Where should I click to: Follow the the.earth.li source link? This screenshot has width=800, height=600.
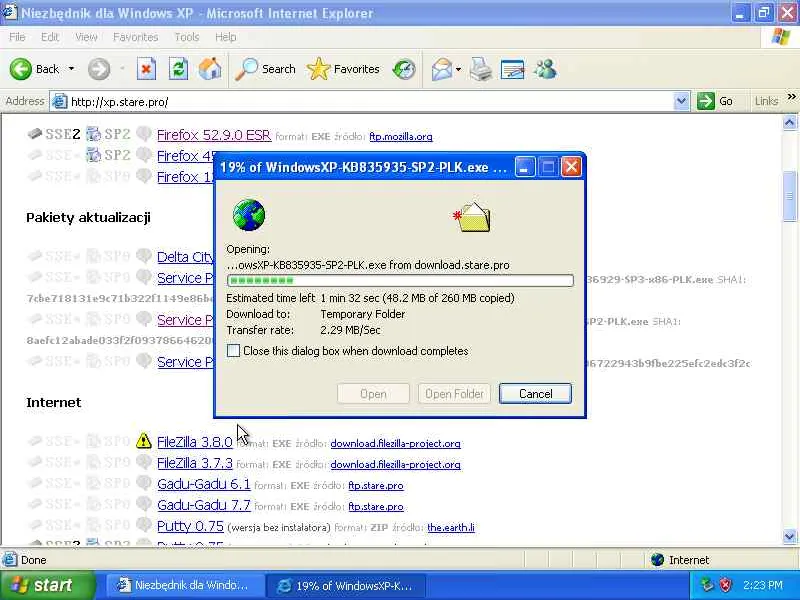coord(451,527)
